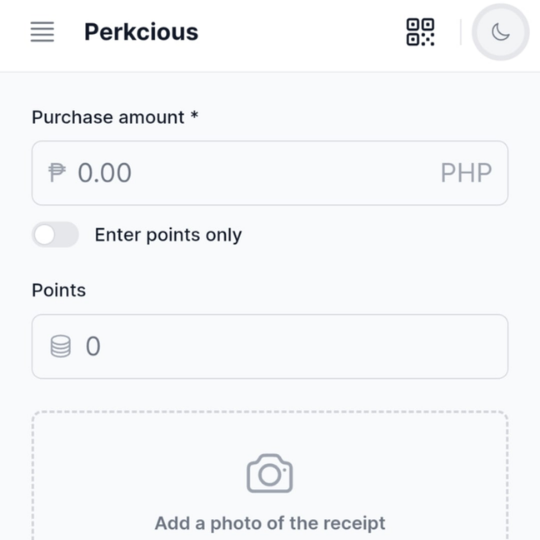Click the Perkcious app title
The height and width of the screenshot is (540, 540).
141,32
